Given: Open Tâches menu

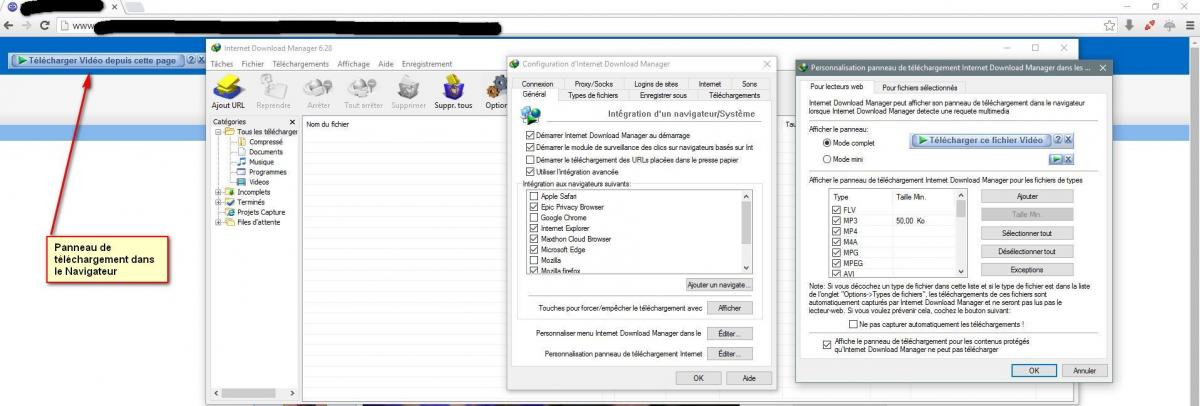Looking at the screenshot, I should (221, 64).
